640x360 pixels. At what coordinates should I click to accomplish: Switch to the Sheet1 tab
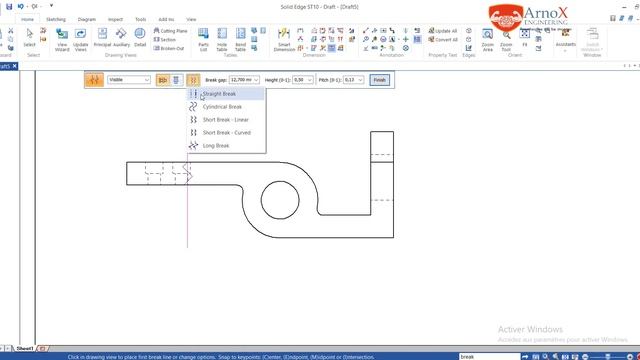point(25,348)
